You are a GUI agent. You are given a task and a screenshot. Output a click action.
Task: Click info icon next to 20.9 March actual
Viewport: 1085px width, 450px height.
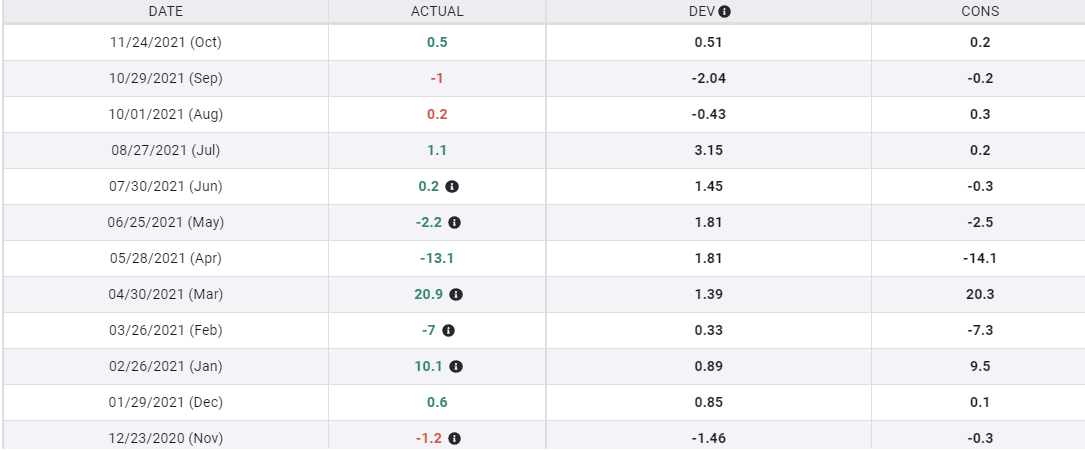[x=456, y=294]
